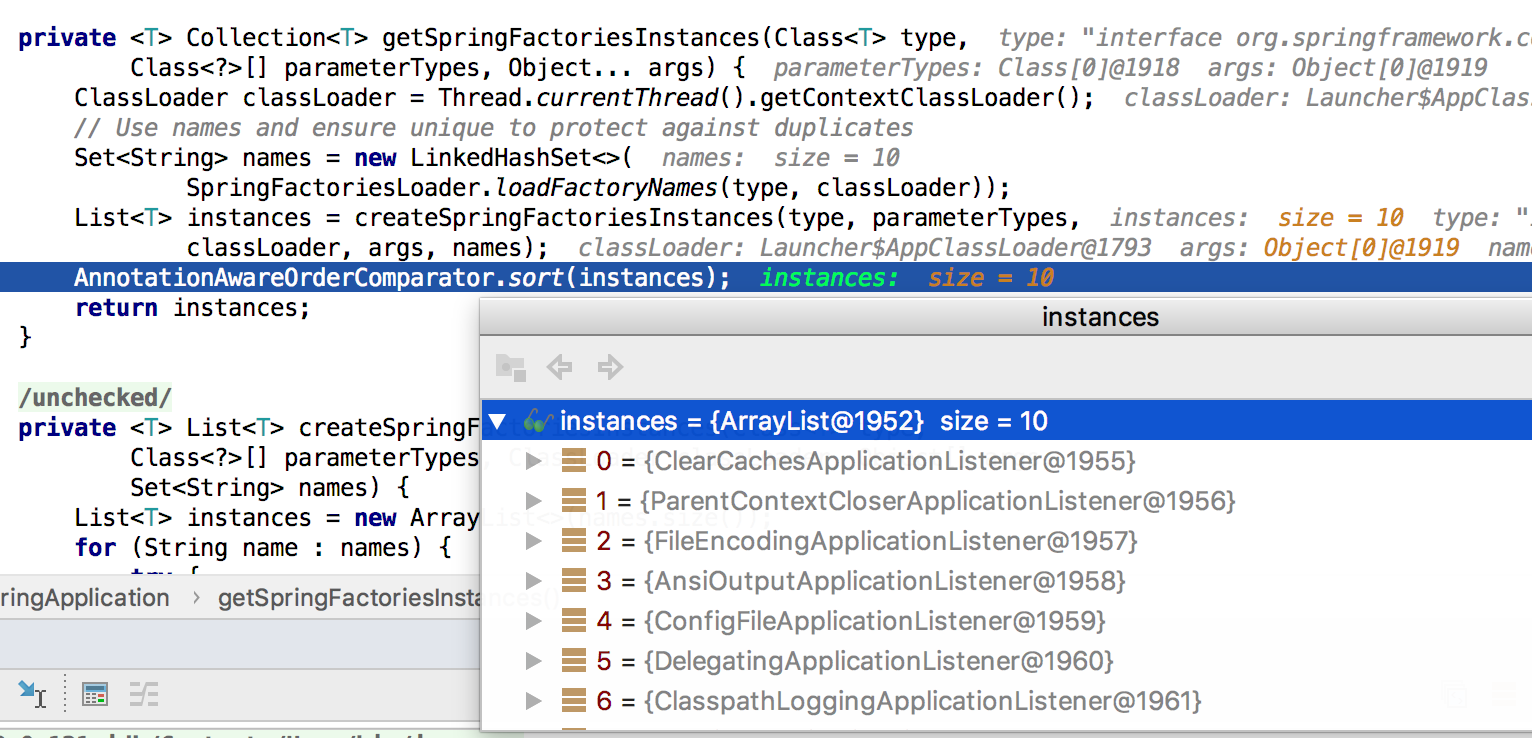1532x738 pixels.
Task: Click the highlighted AnnotationAwareOrderComparator.sort line
Action: (766, 277)
